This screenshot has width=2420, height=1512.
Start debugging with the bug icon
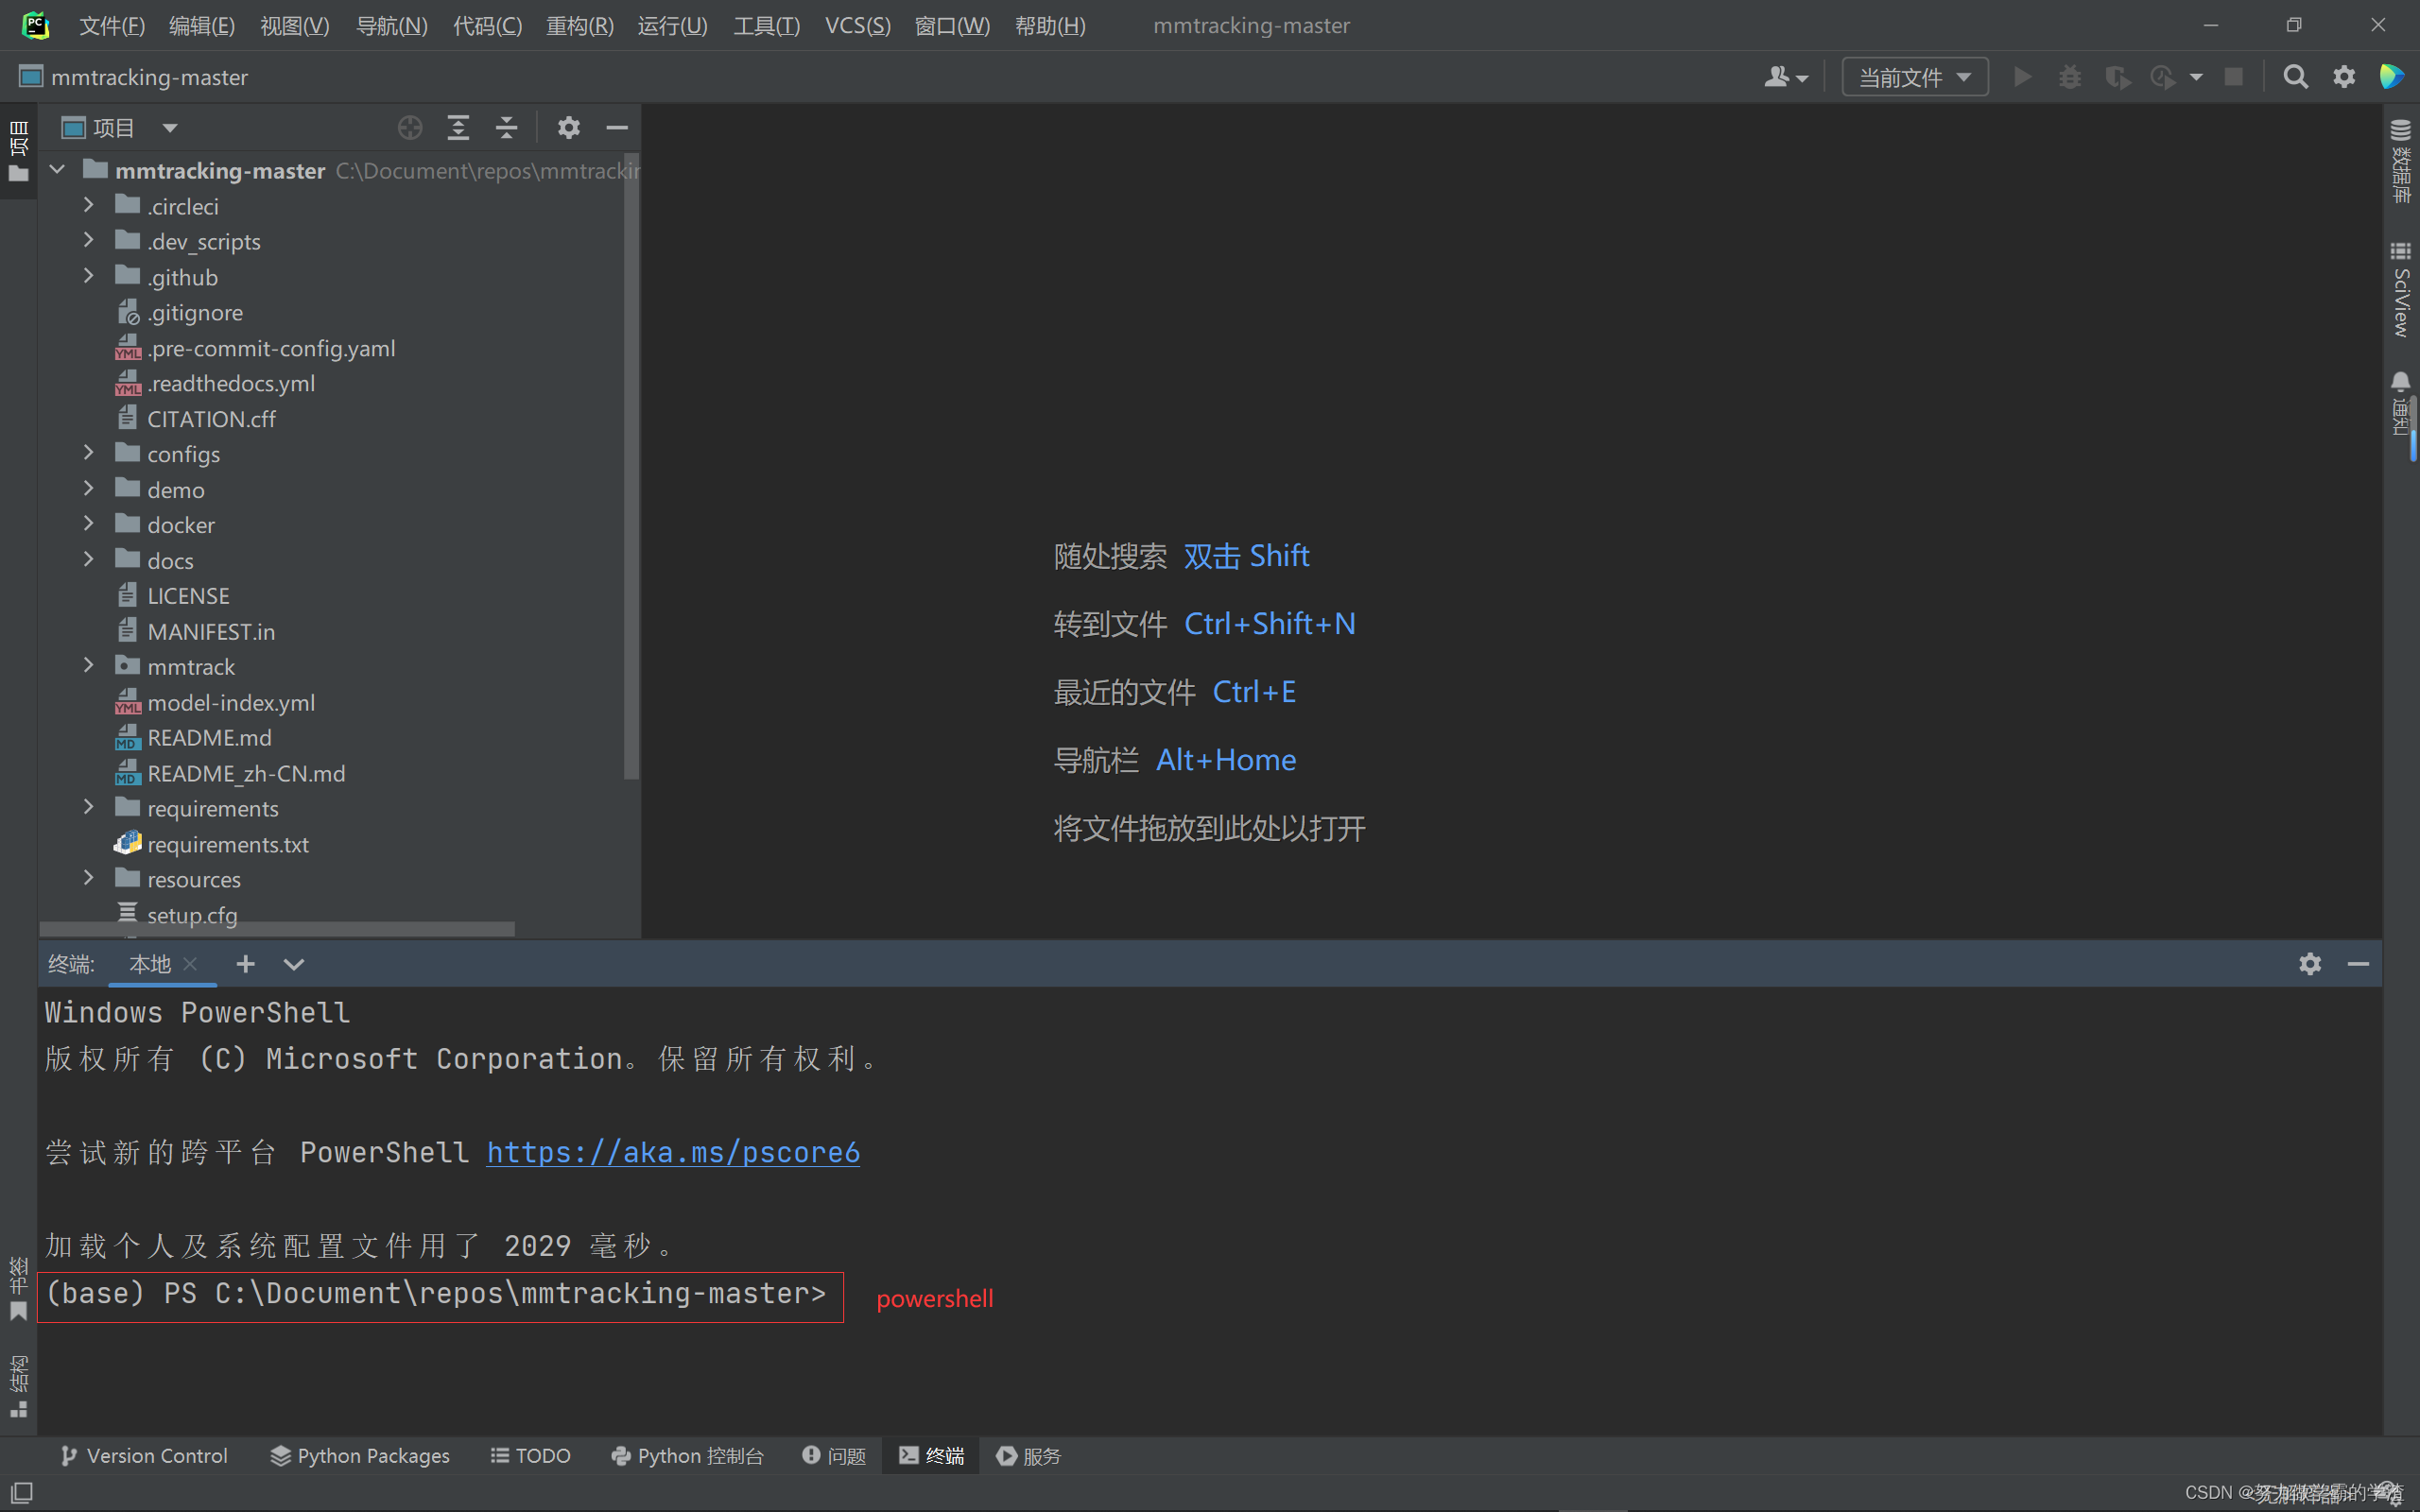(2070, 76)
